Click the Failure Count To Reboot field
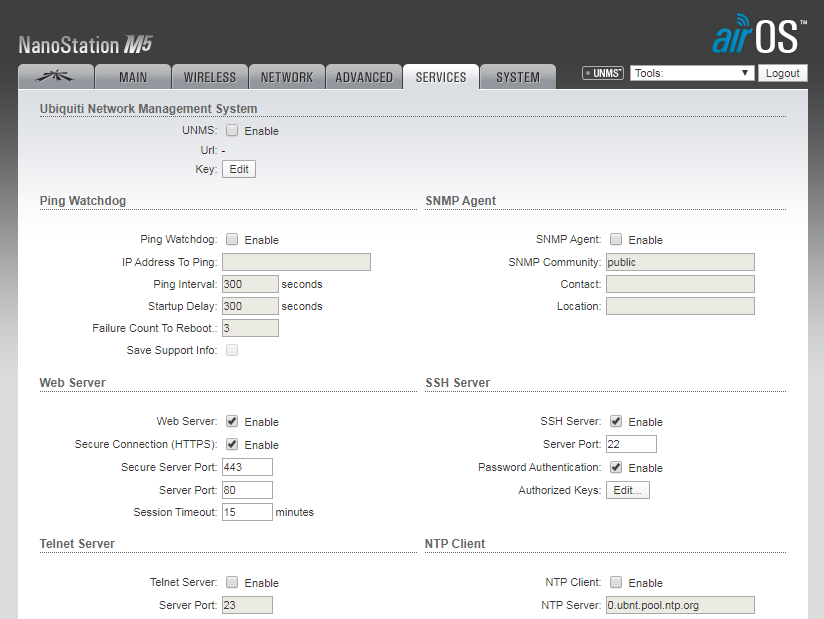 point(250,328)
